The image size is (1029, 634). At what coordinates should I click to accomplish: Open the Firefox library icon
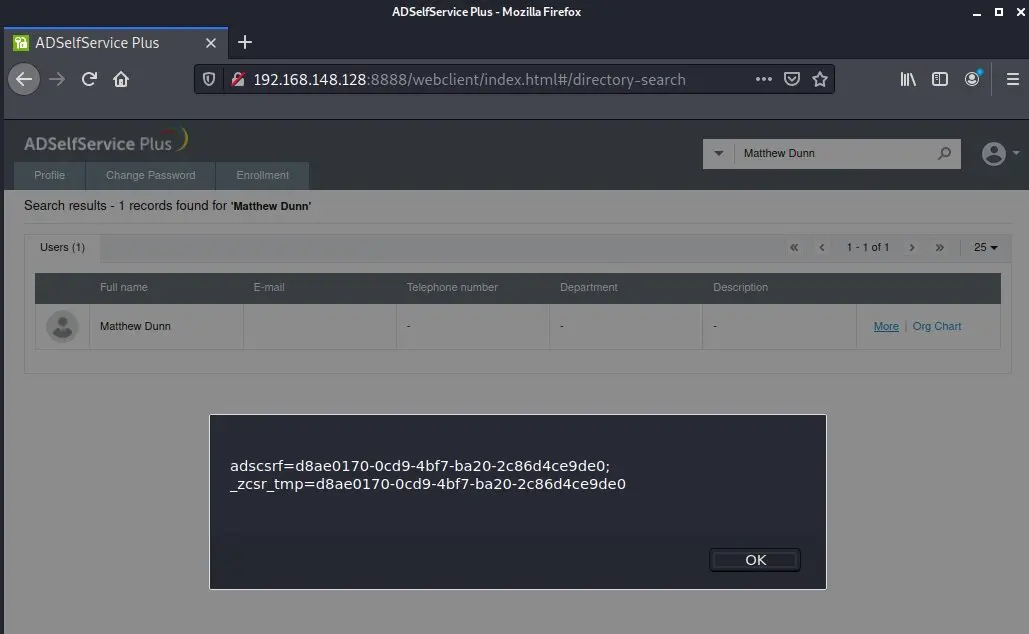click(x=907, y=79)
